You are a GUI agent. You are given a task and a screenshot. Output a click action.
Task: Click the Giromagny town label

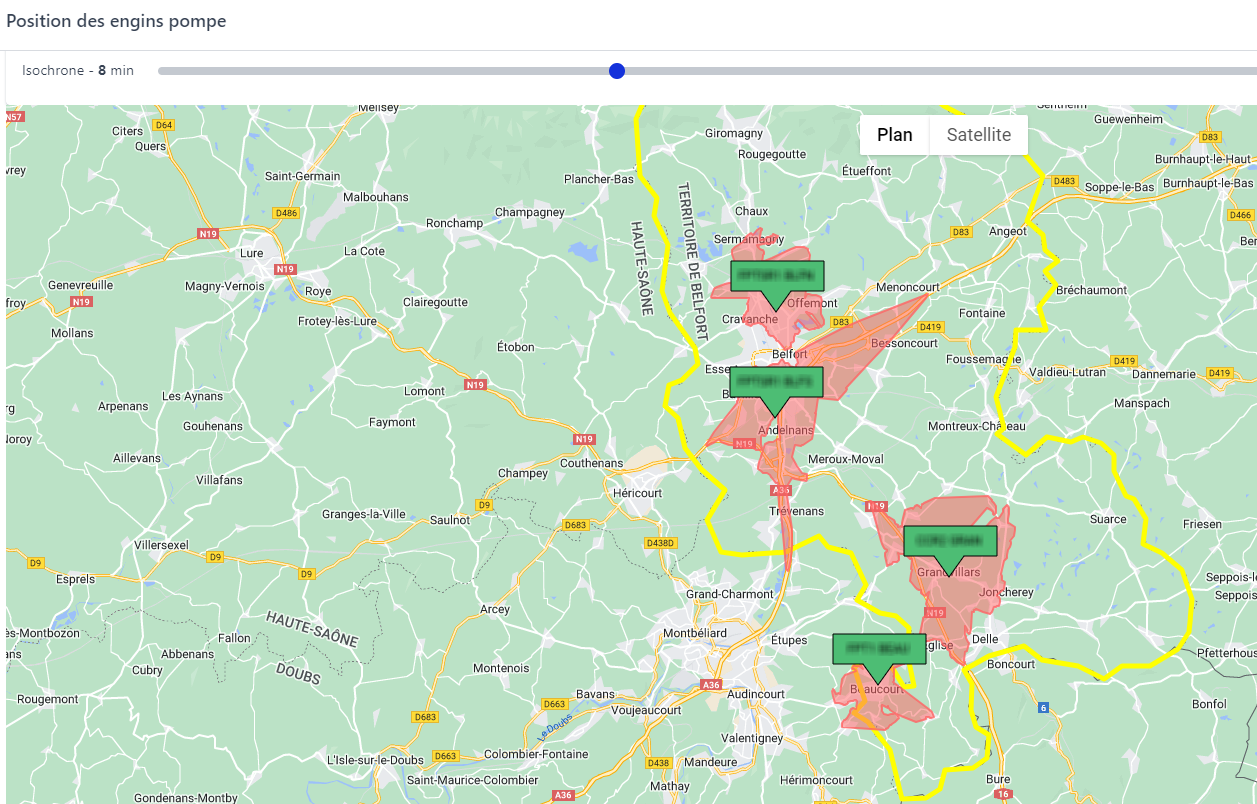tap(734, 133)
